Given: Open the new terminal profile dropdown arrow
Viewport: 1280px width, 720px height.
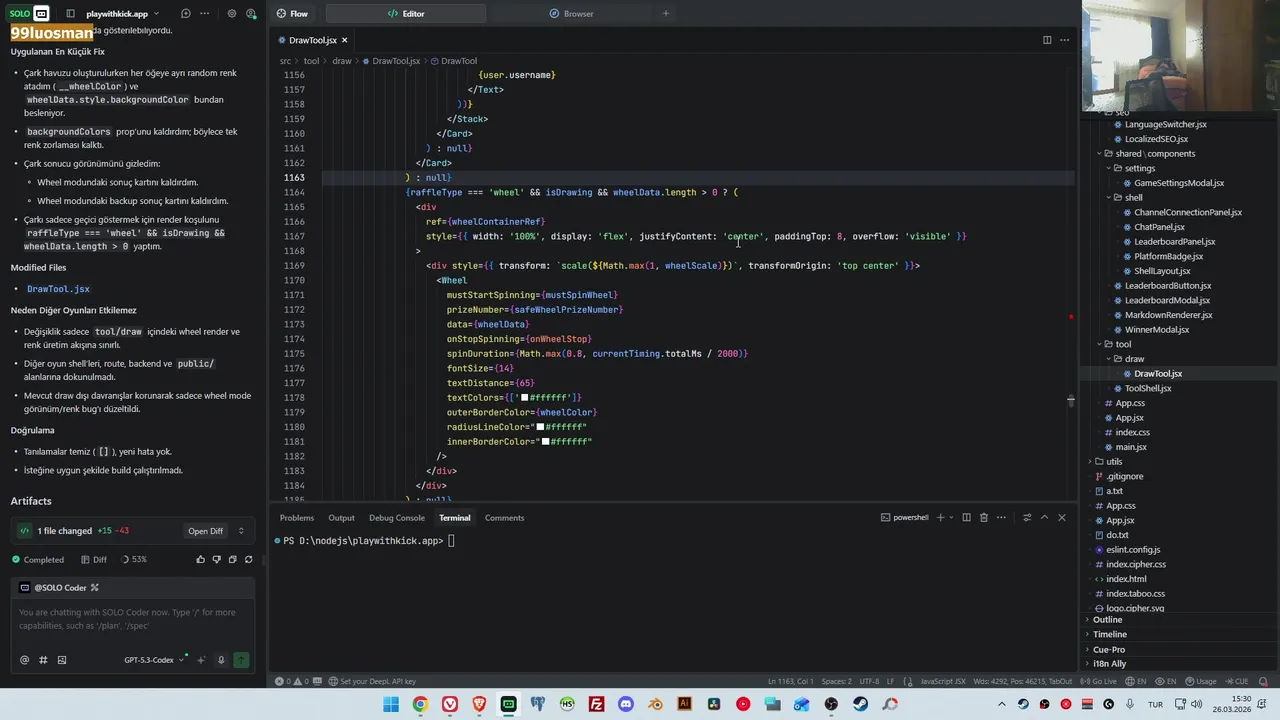Looking at the screenshot, I should (951, 518).
